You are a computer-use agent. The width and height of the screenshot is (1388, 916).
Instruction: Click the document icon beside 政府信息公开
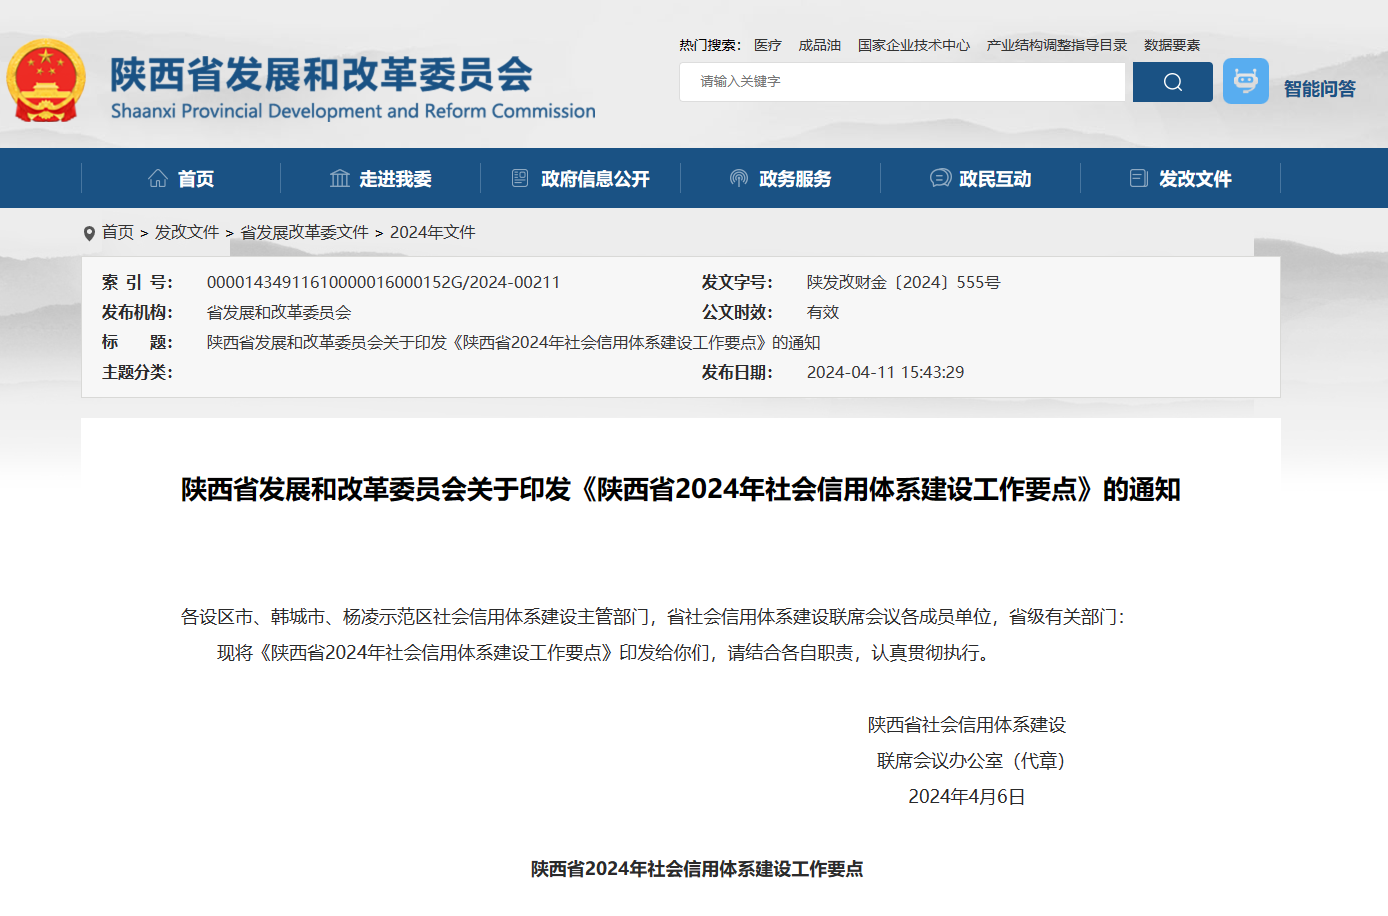coord(519,177)
